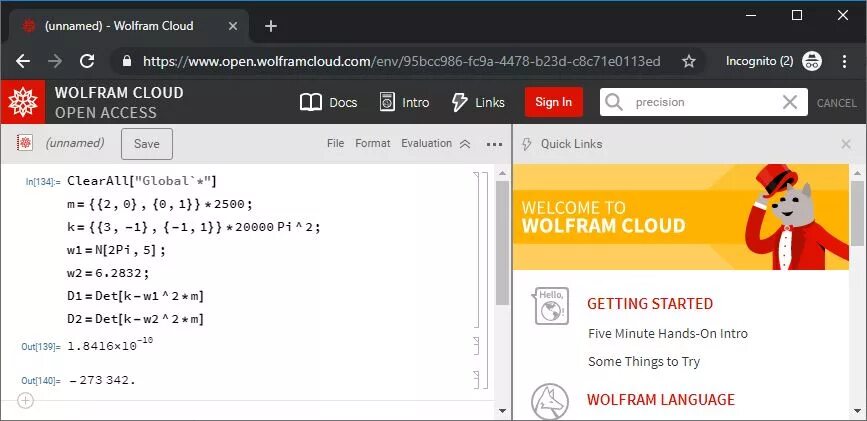867x421 pixels.
Task: Open the Links lightning icon
Action: 459,102
